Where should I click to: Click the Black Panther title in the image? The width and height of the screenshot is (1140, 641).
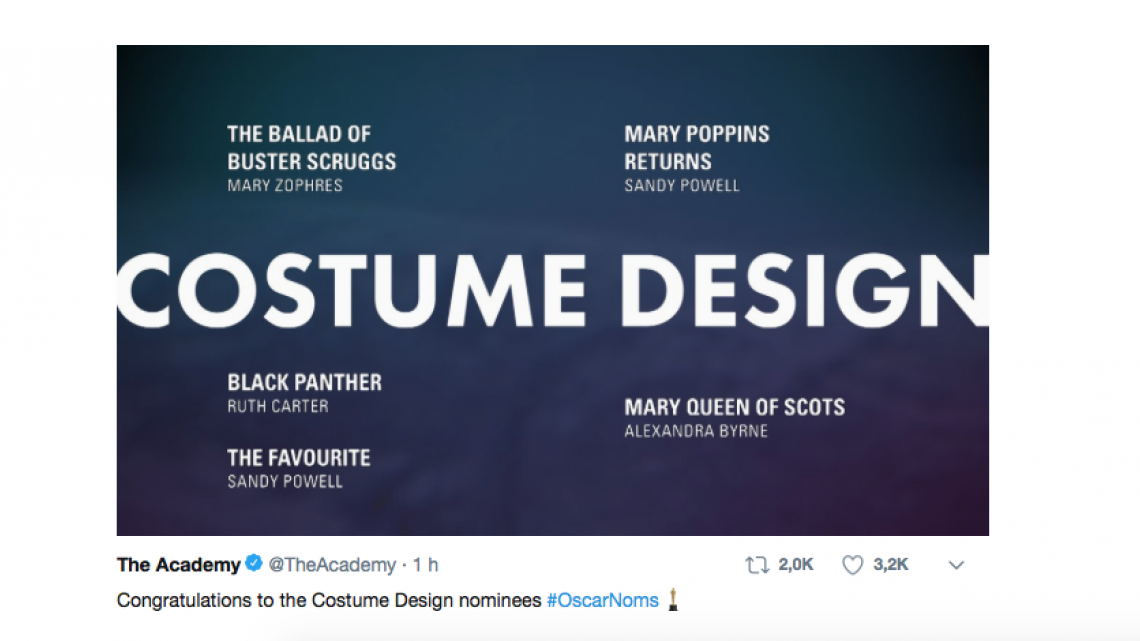pos(304,383)
